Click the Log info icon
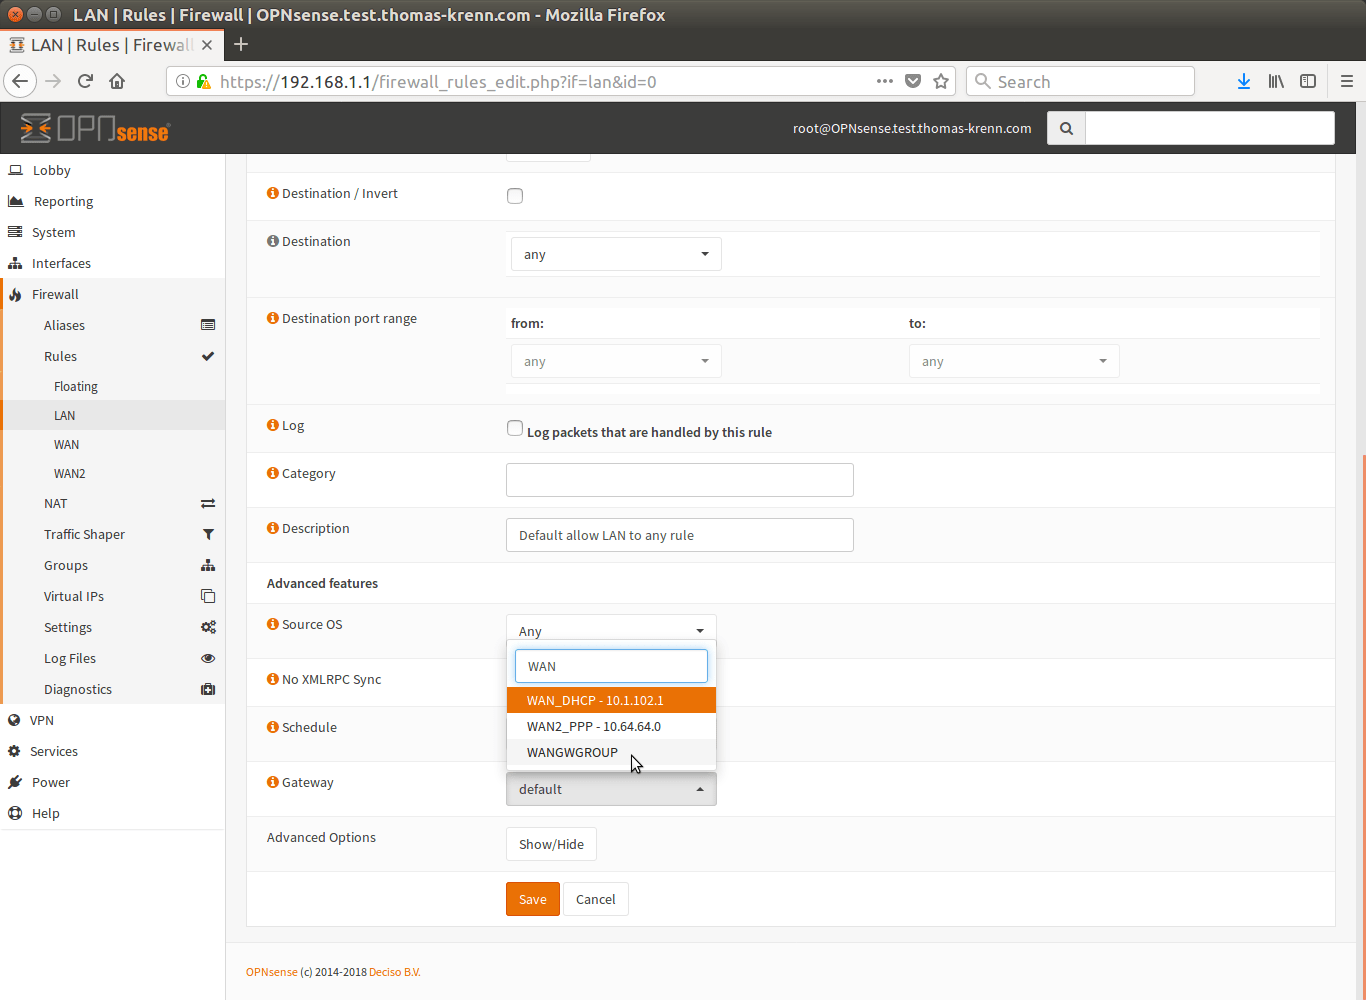1366x1000 pixels. click(273, 425)
